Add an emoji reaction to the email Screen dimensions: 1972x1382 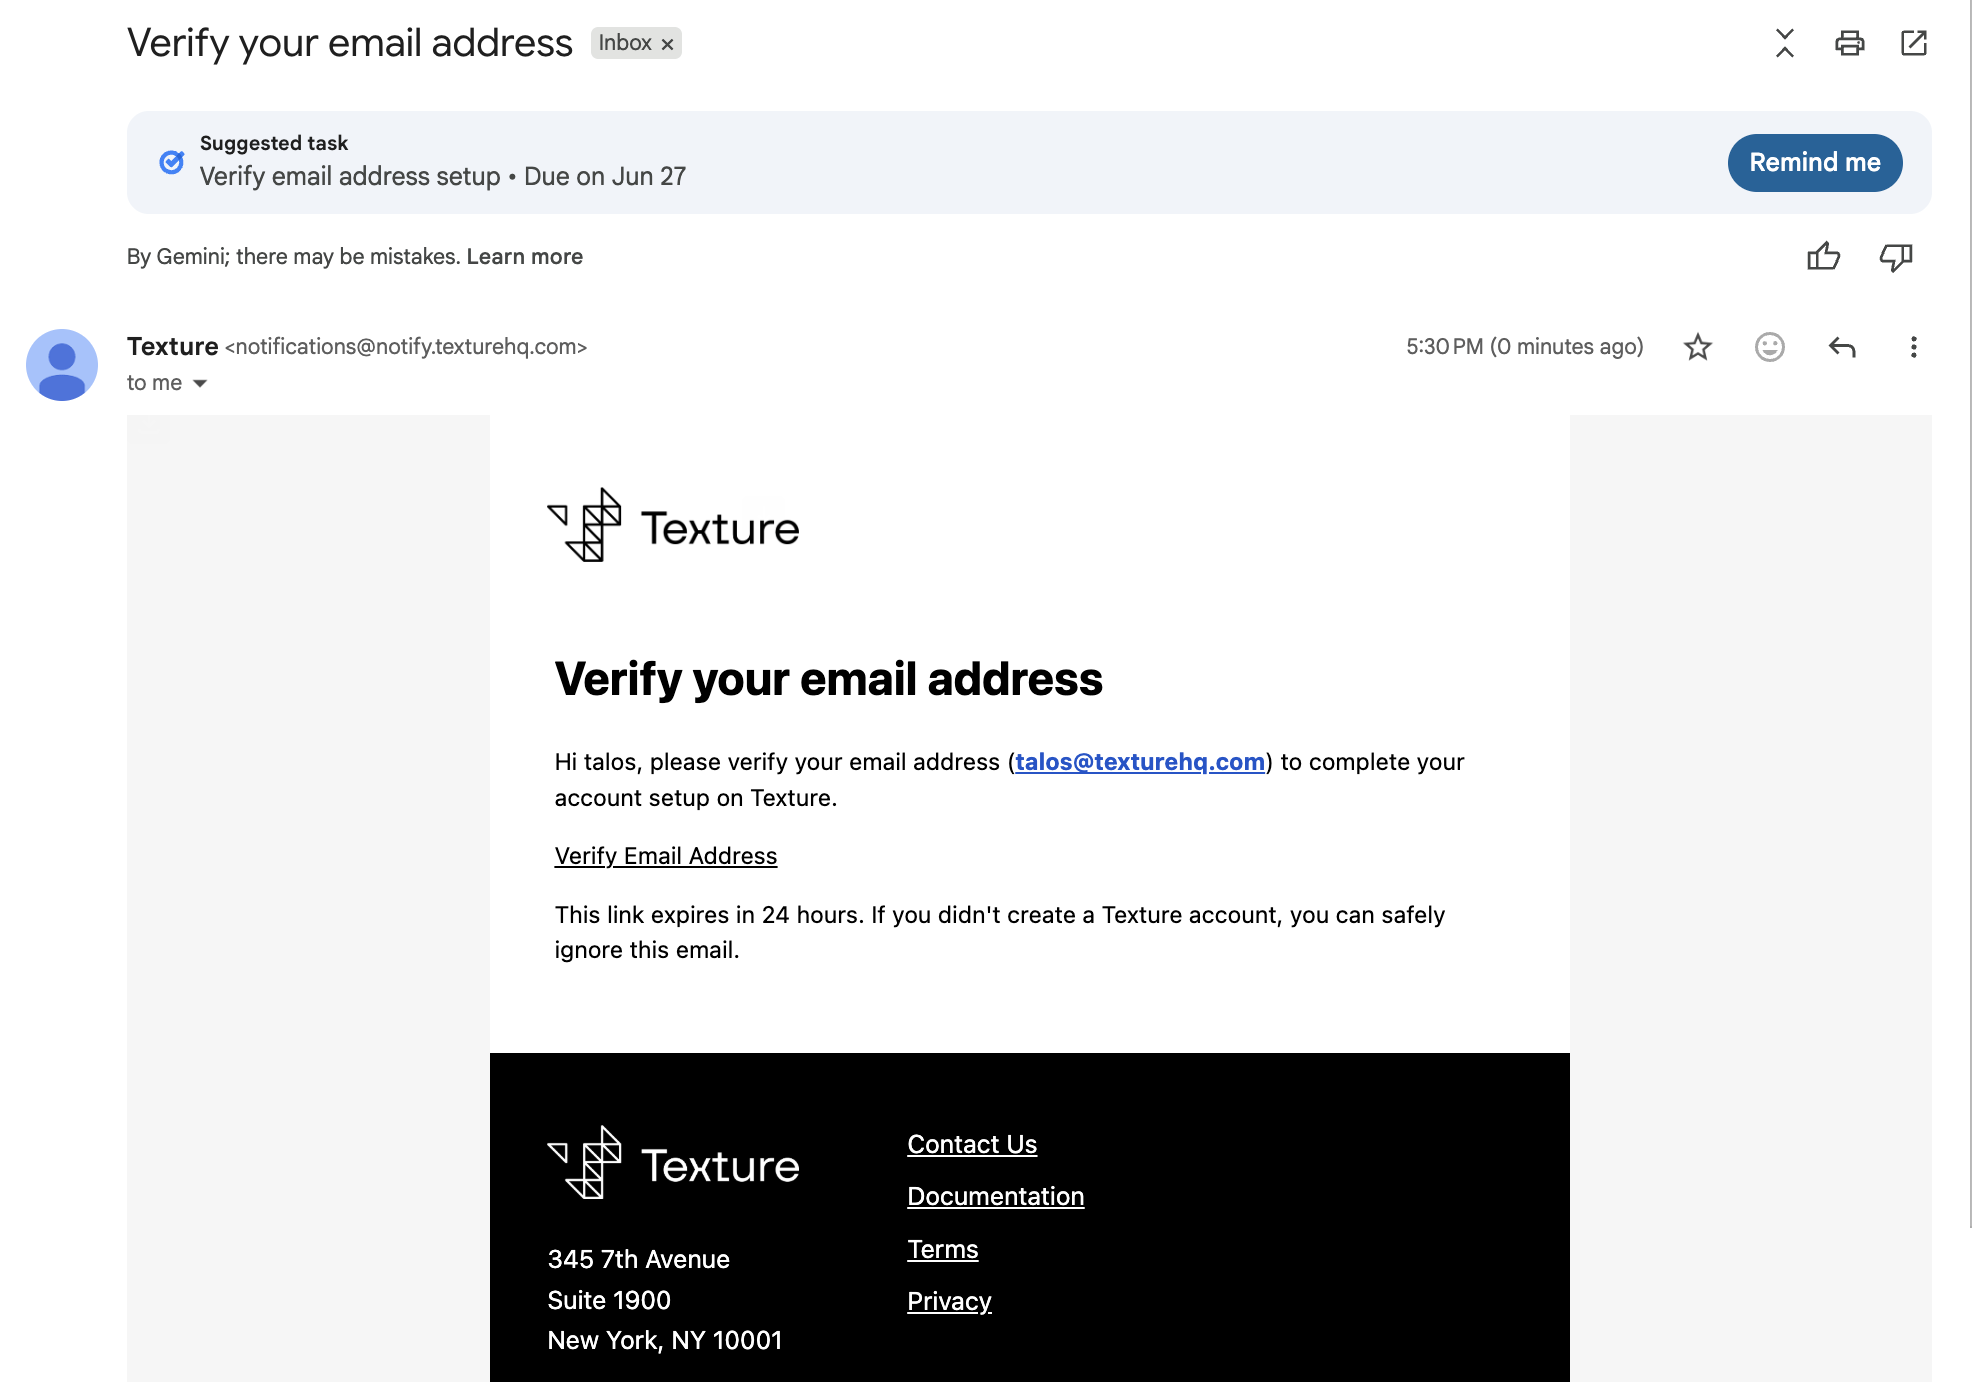tap(1770, 347)
